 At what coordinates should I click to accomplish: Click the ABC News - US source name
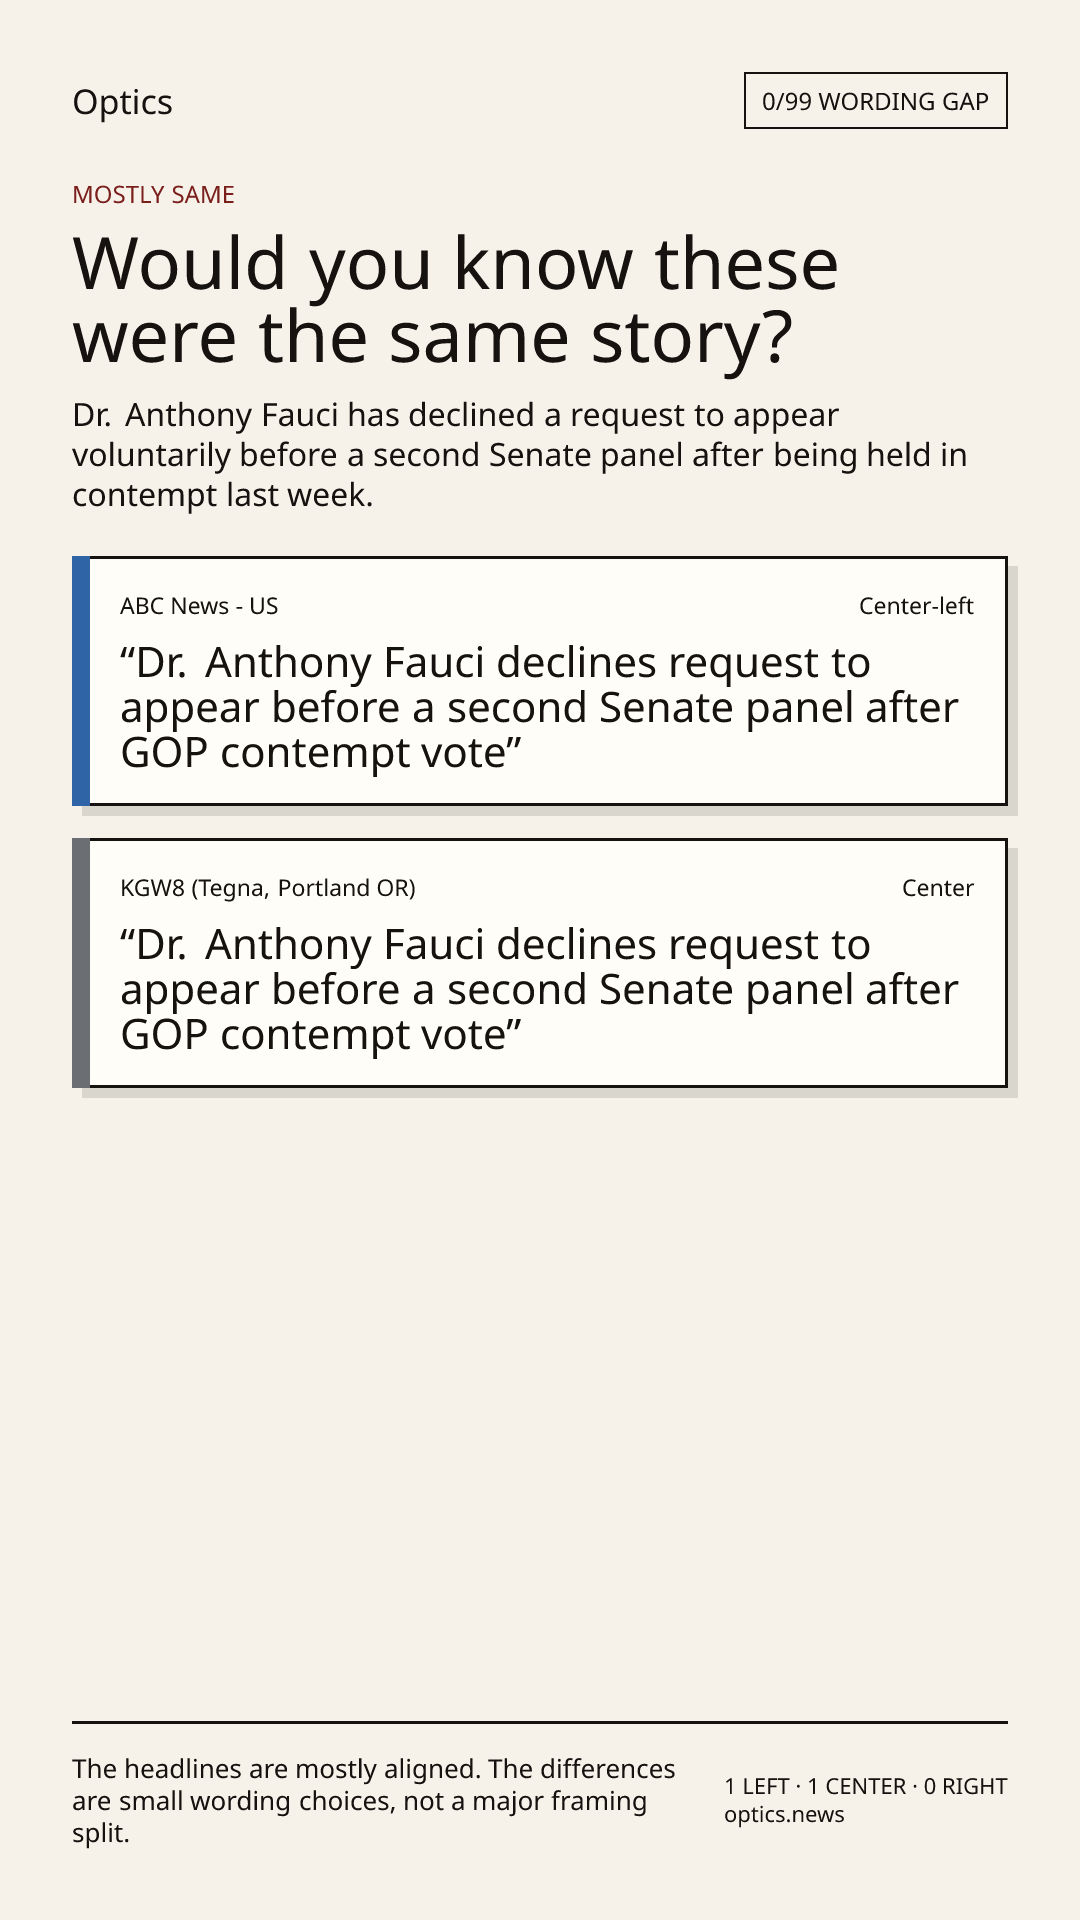[199, 606]
